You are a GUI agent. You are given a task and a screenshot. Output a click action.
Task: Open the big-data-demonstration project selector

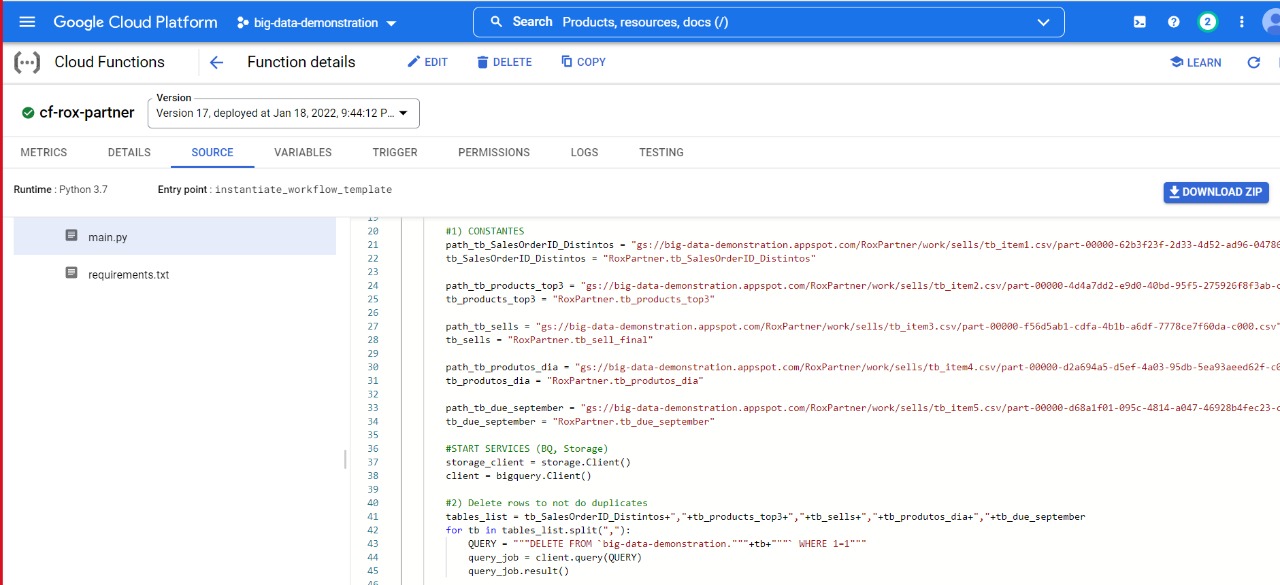[x=316, y=22]
